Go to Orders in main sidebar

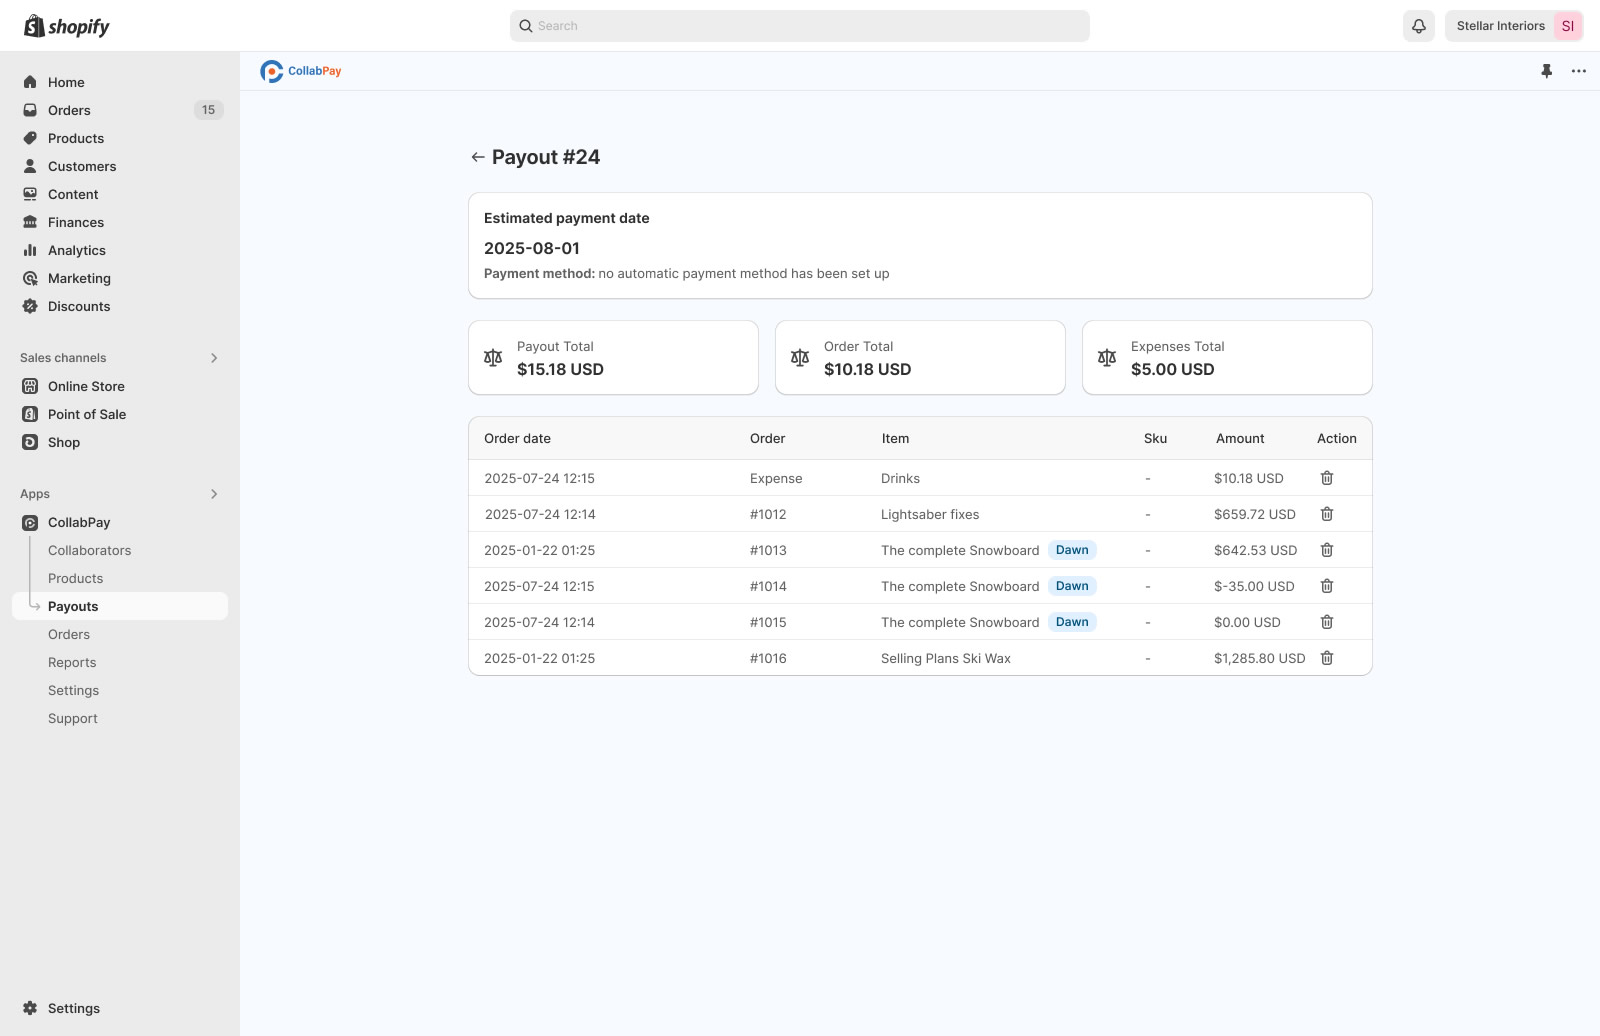69,110
